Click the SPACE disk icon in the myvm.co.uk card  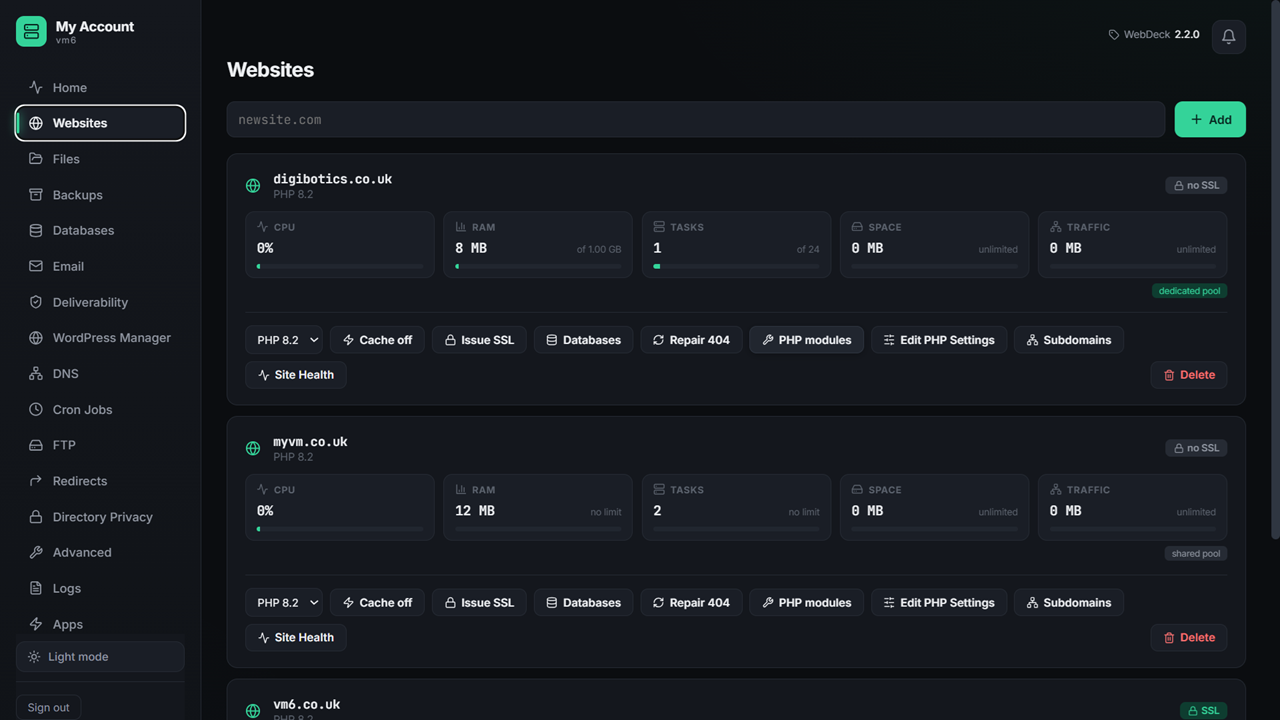click(x=857, y=490)
